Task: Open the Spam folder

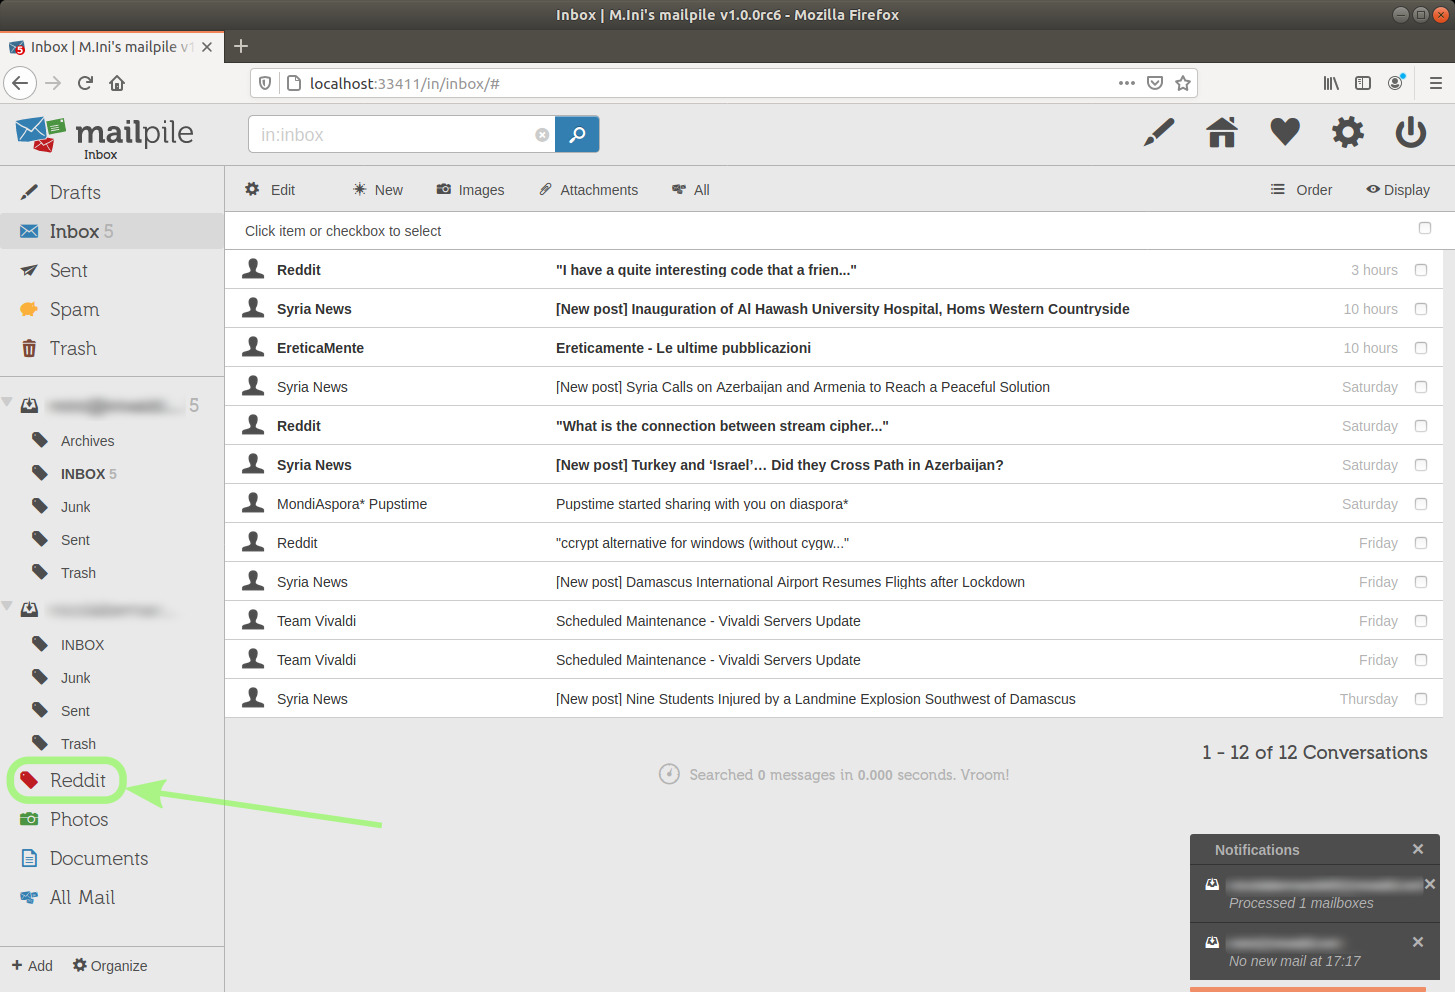Action: click(74, 309)
